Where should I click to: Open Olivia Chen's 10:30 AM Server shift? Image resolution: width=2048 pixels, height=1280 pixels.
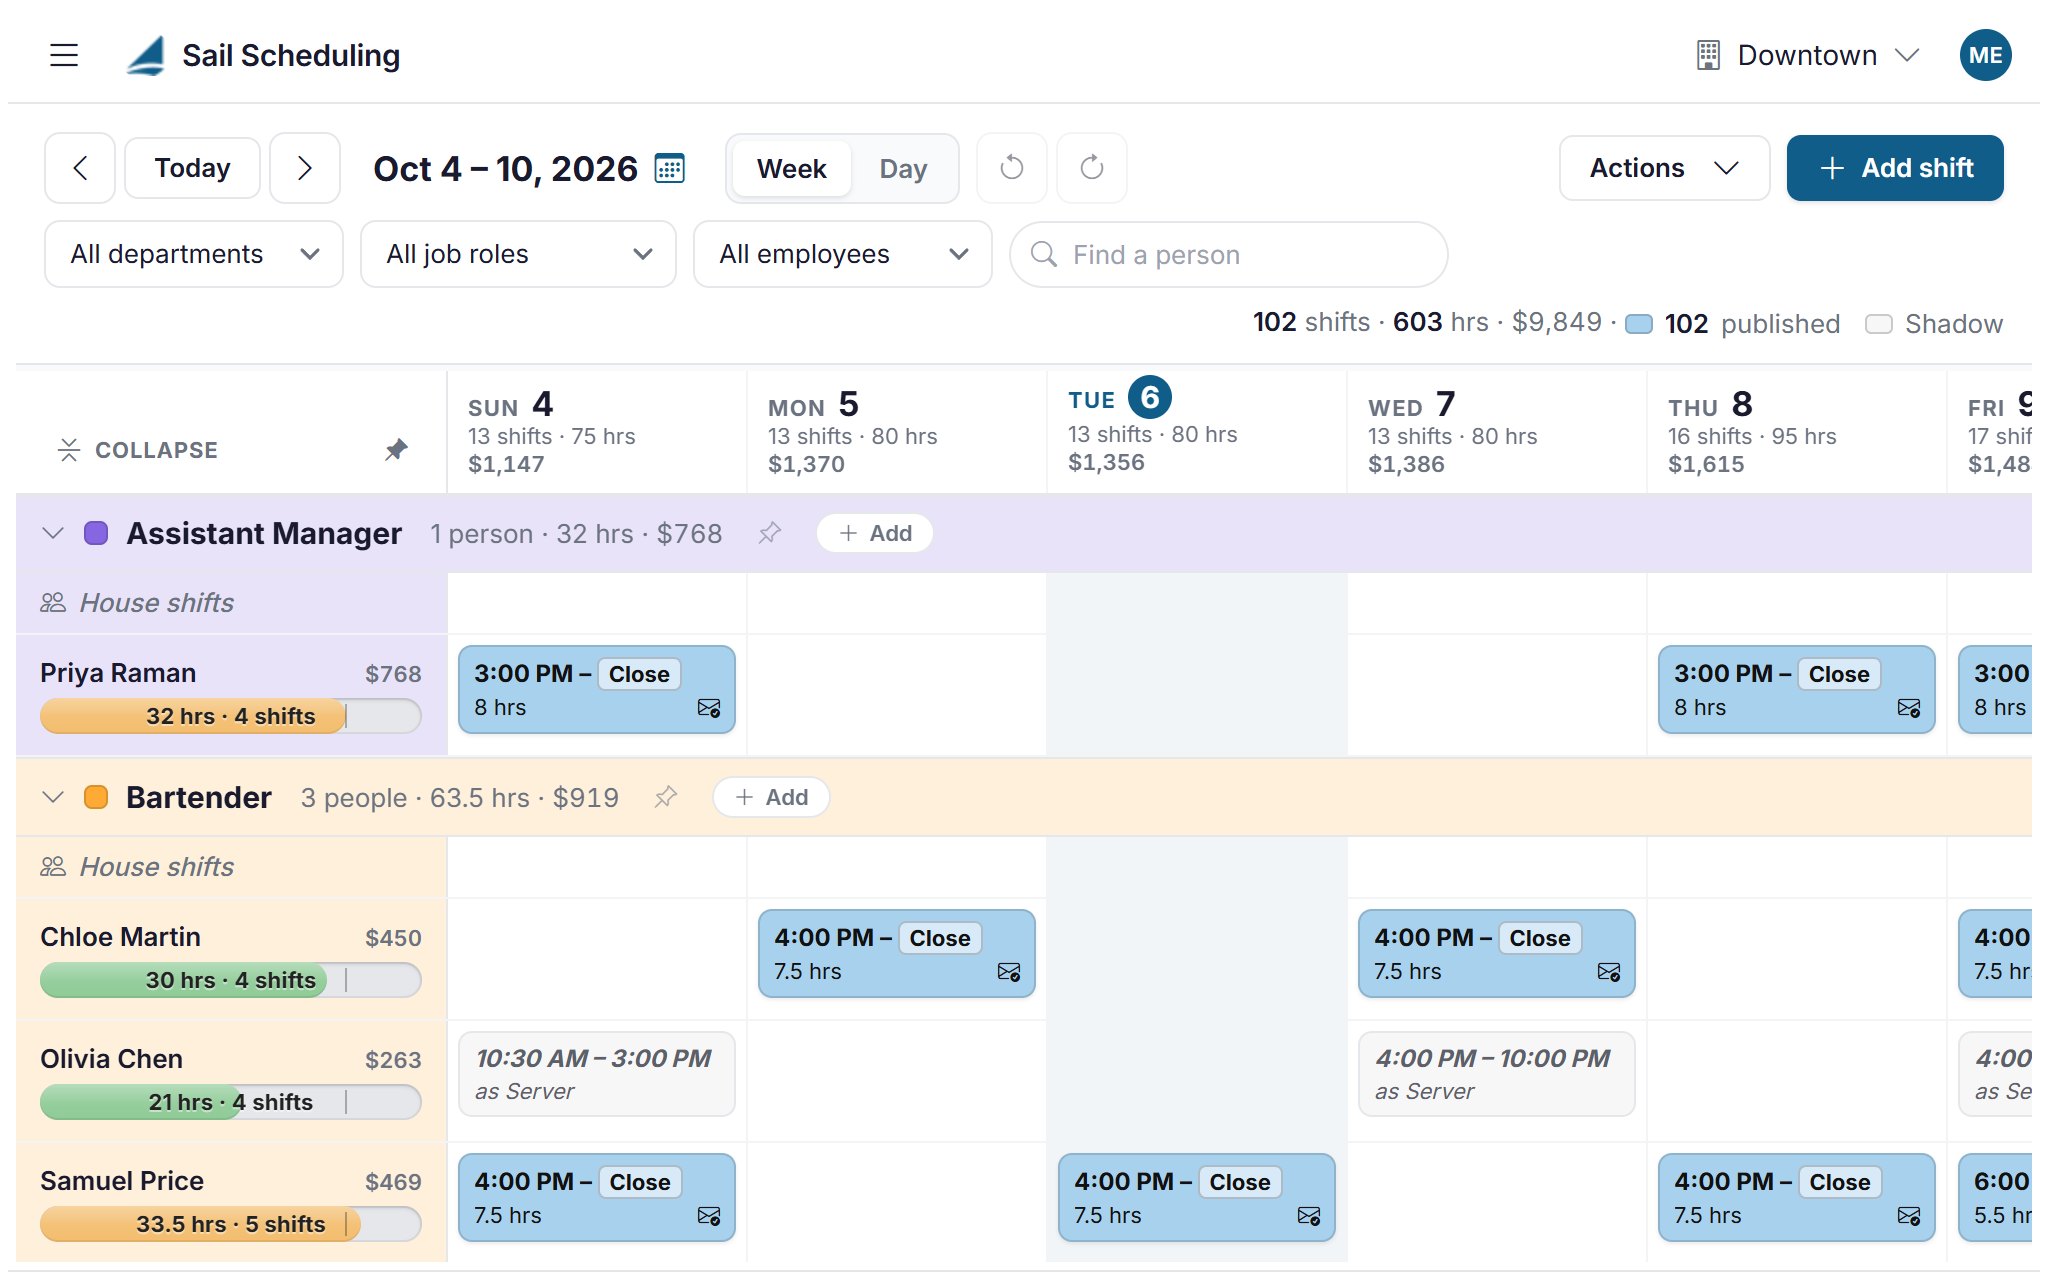(x=596, y=1074)
